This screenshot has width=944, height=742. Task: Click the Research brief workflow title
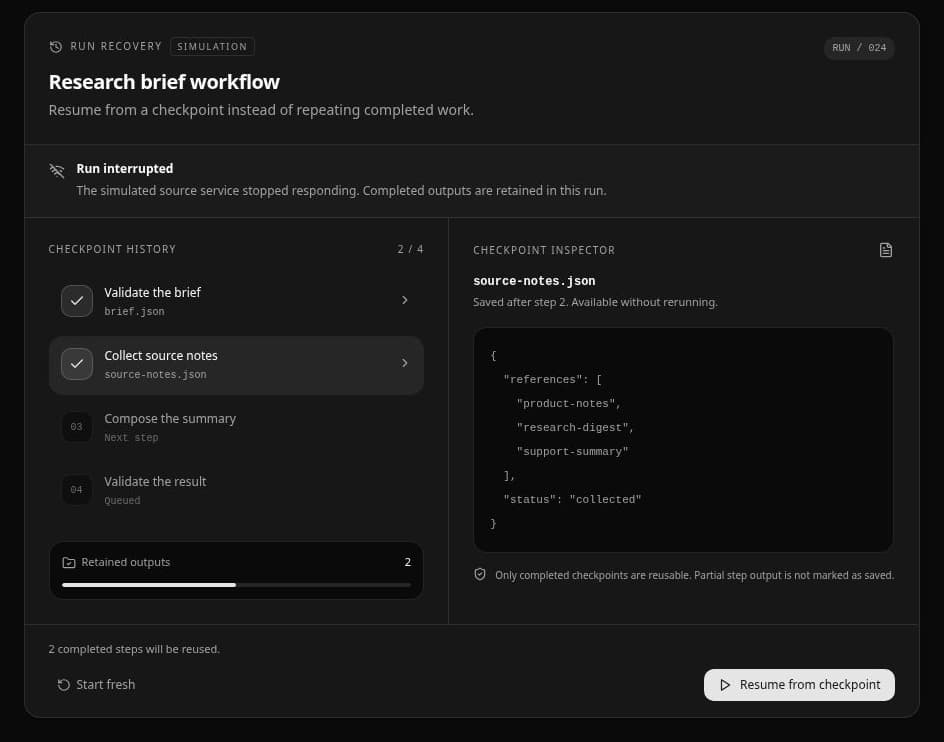pyautogui.click(x=164, y=82)
